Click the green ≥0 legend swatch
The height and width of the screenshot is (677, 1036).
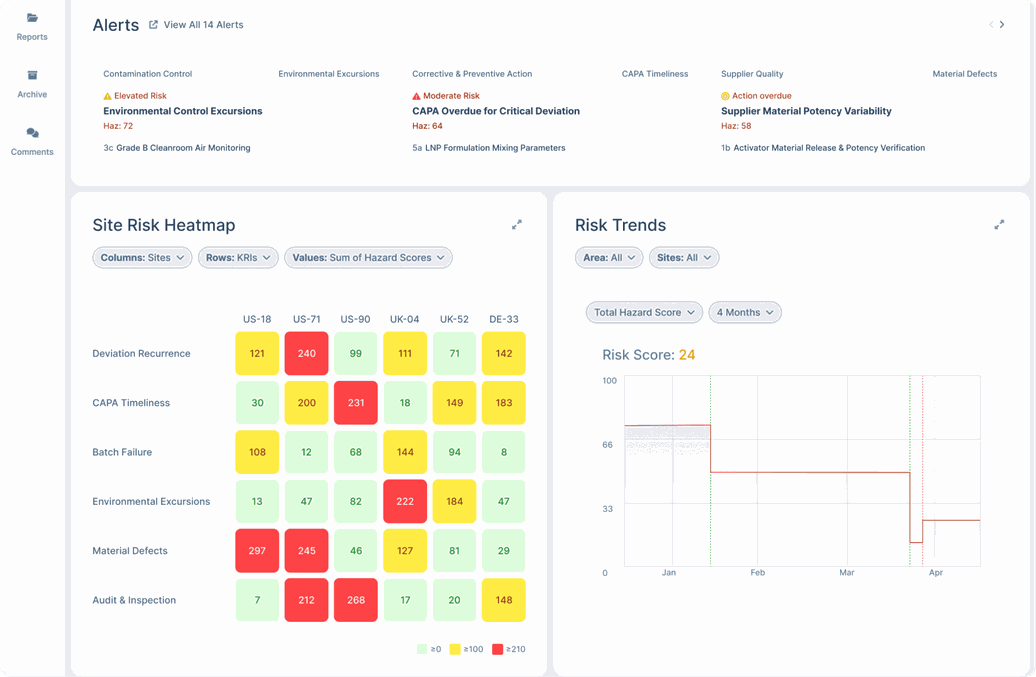(x=422, y=649)
